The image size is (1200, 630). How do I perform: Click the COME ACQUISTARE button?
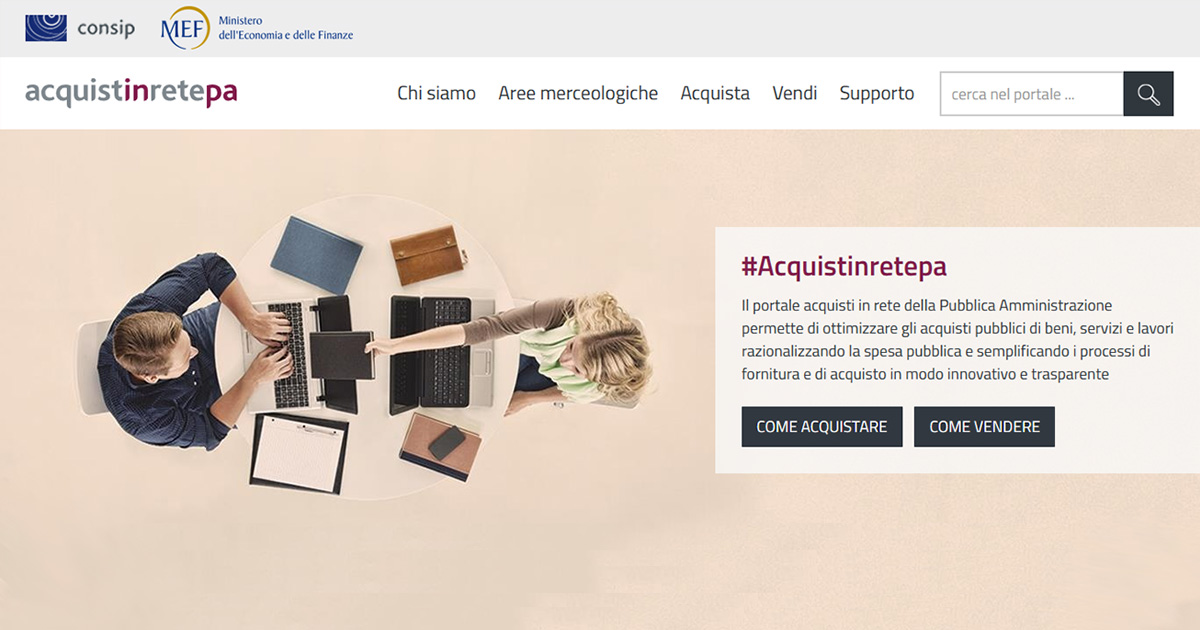point(822,426)
